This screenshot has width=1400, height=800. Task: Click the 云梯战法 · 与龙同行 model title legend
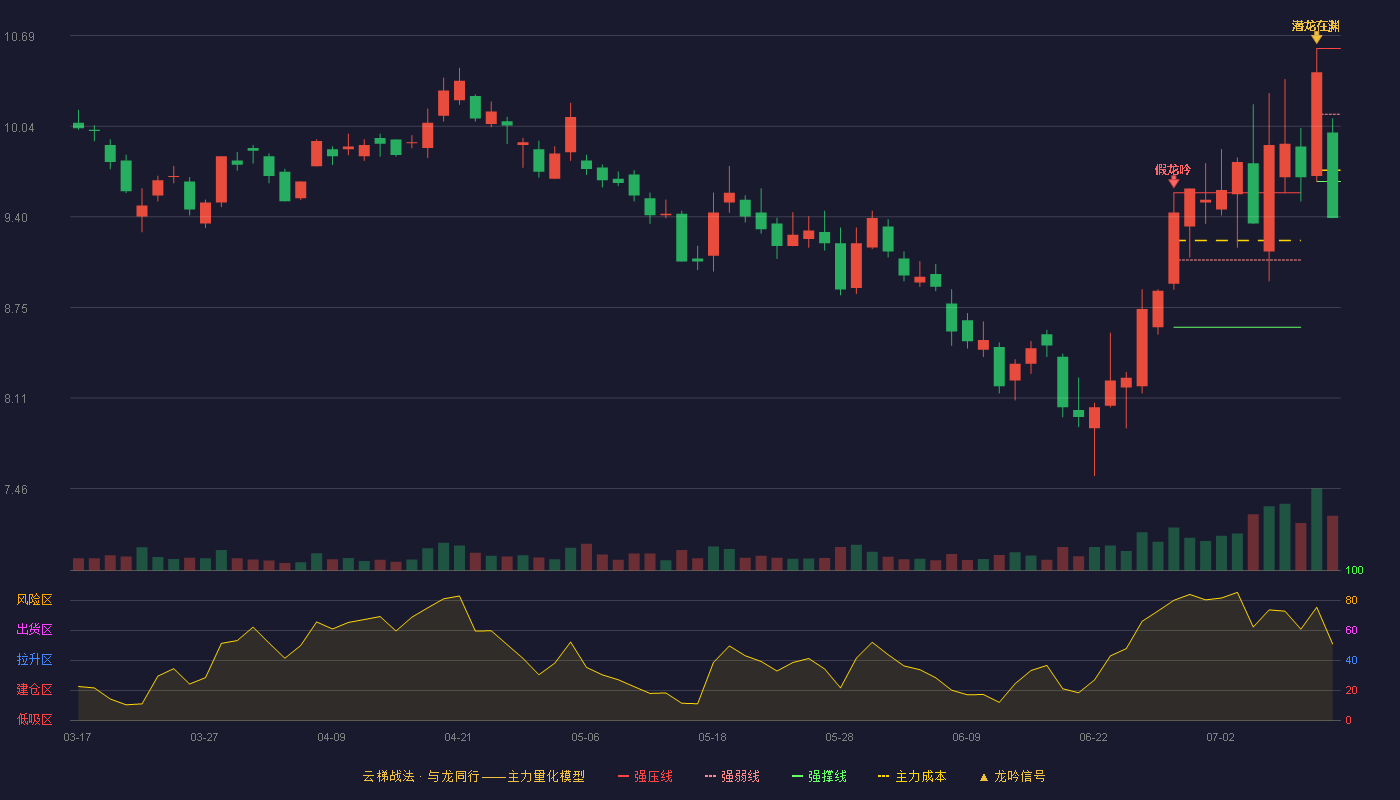pos(473,776)
